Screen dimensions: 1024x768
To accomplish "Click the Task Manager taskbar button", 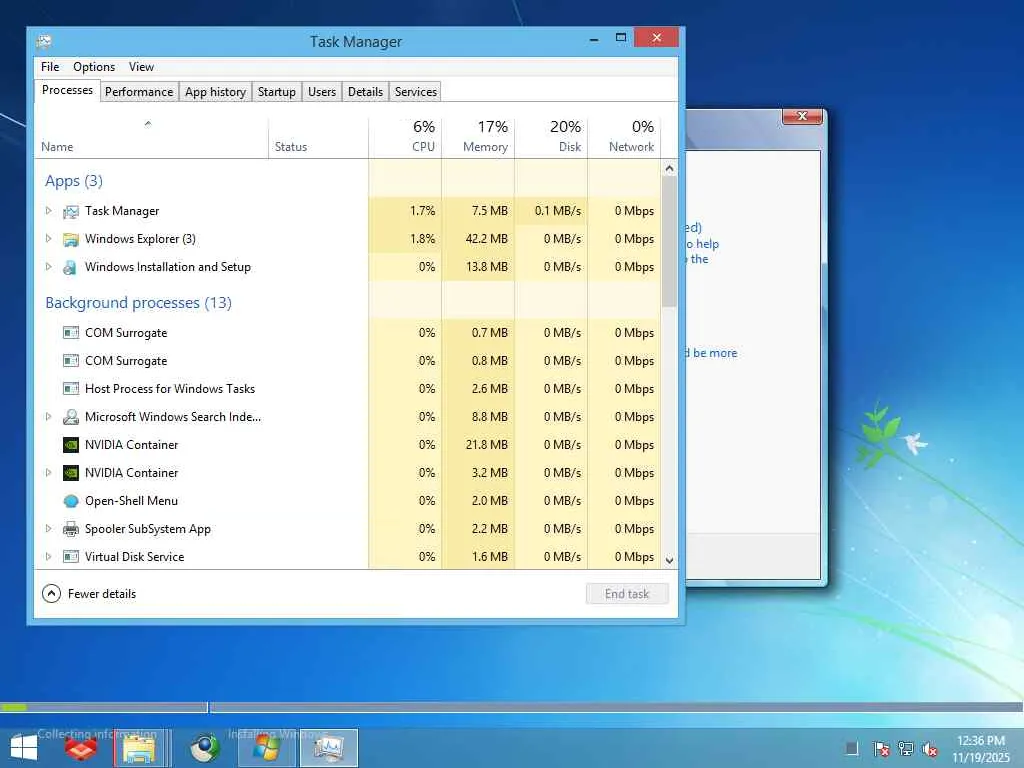I will 328,748.
